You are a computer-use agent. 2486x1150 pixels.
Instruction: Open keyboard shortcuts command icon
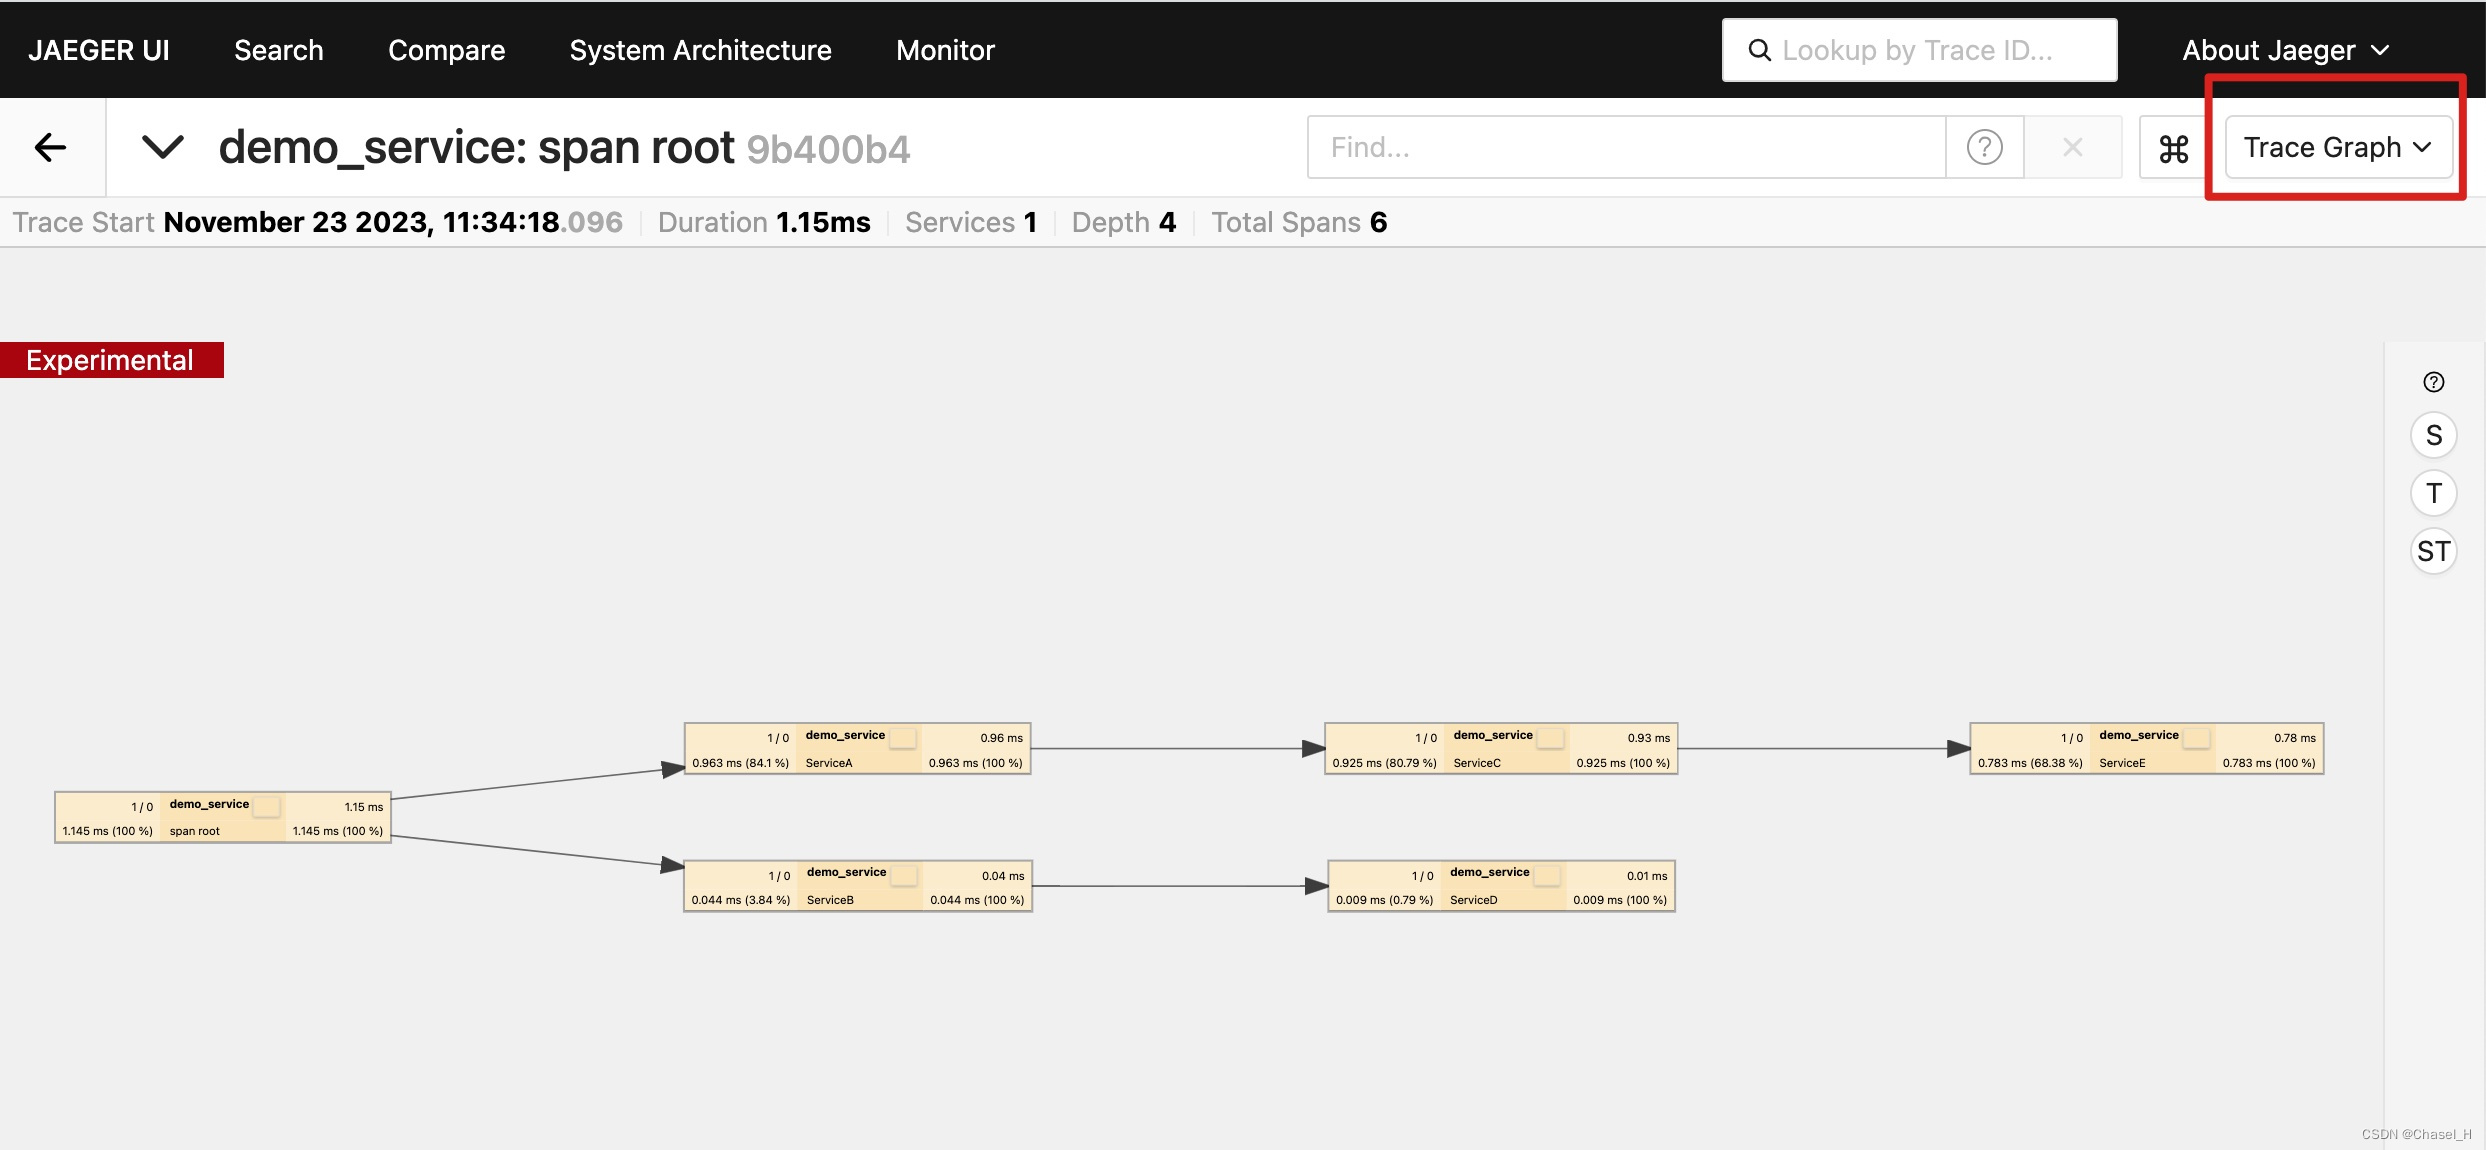(x=2173, y=148)
